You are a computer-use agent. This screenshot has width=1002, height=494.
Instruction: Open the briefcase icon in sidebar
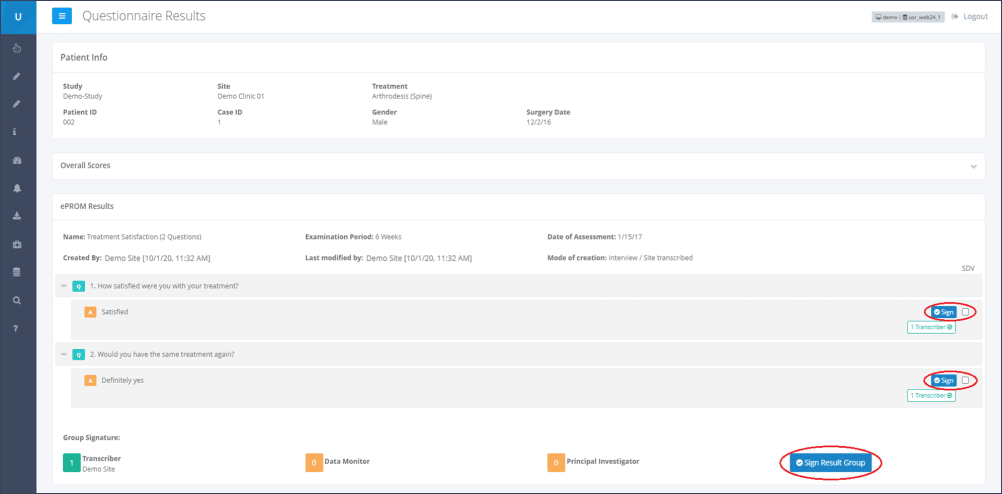pos(17,244)
